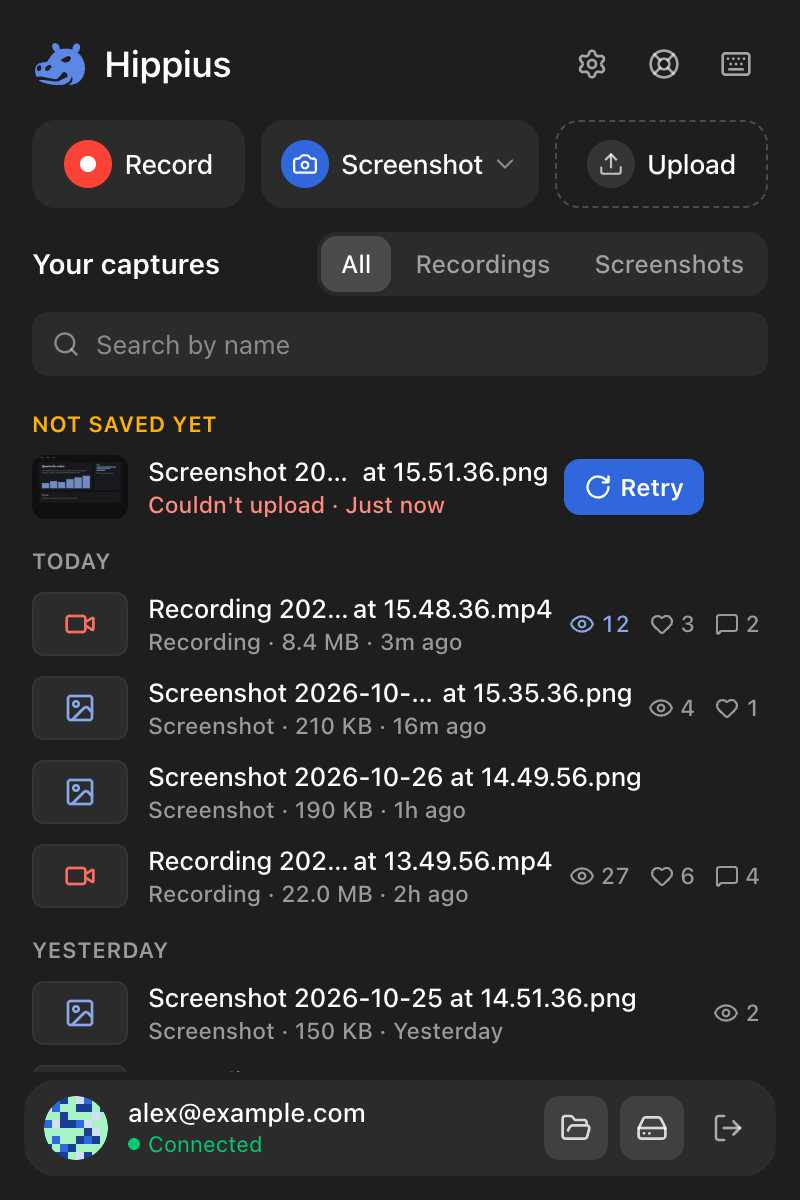Viewport: 800px width, 1200px height.
Task: Switch to the Recordings tab
Action: coord(483,264)
